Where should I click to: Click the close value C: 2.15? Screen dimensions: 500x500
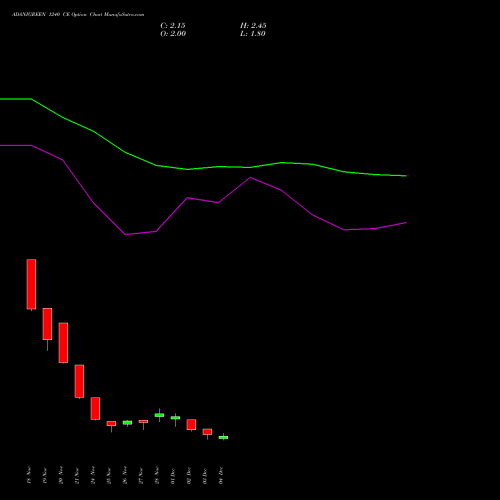(173, 26)
